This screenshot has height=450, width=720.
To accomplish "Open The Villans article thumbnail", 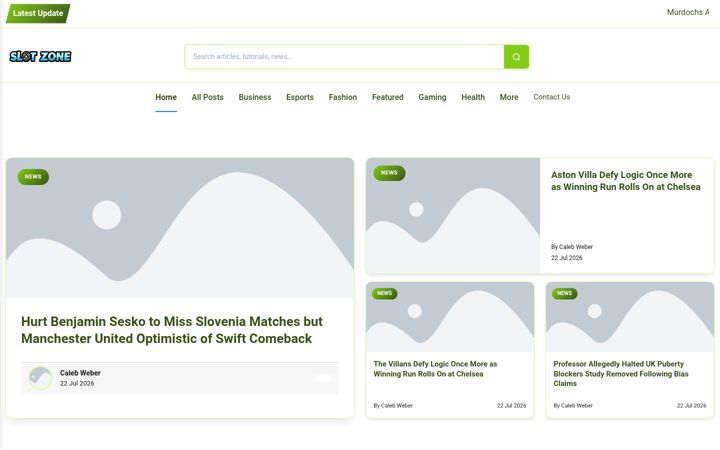I will (450, 317).
